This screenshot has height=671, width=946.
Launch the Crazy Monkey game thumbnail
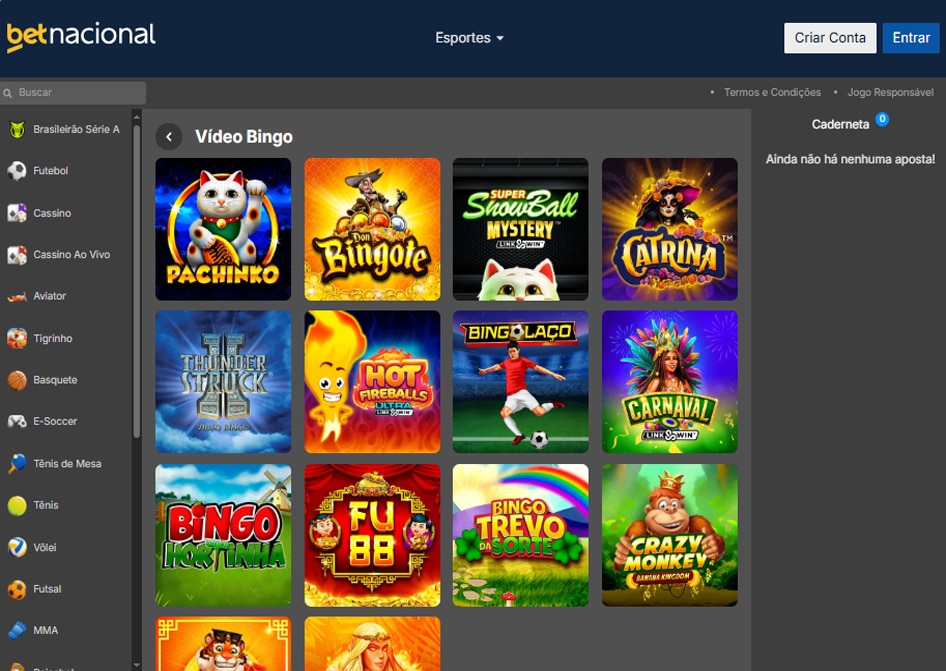pyautogui.click(x=669, y=534)
